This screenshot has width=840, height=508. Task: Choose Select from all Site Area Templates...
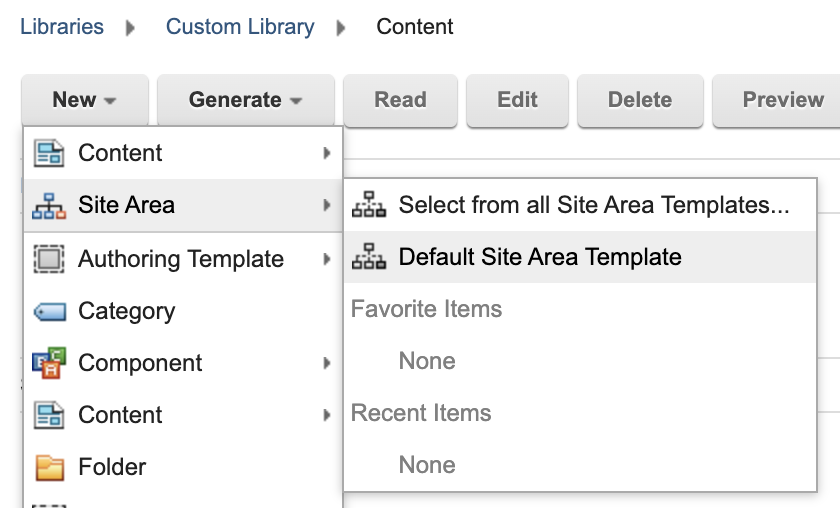pos(580,205)
